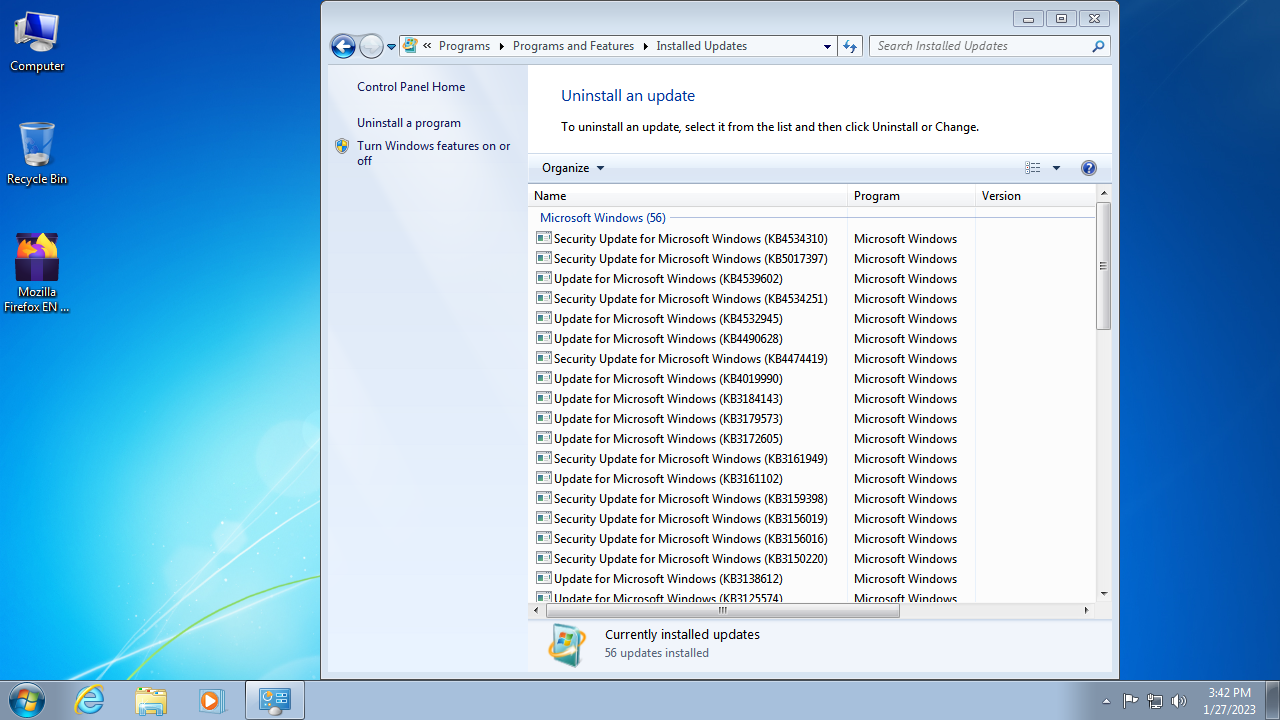Viewport: 1280px width, 720px height.
Task: Select Security Update KB5017397 row
Action: click(x=812, y=258)
